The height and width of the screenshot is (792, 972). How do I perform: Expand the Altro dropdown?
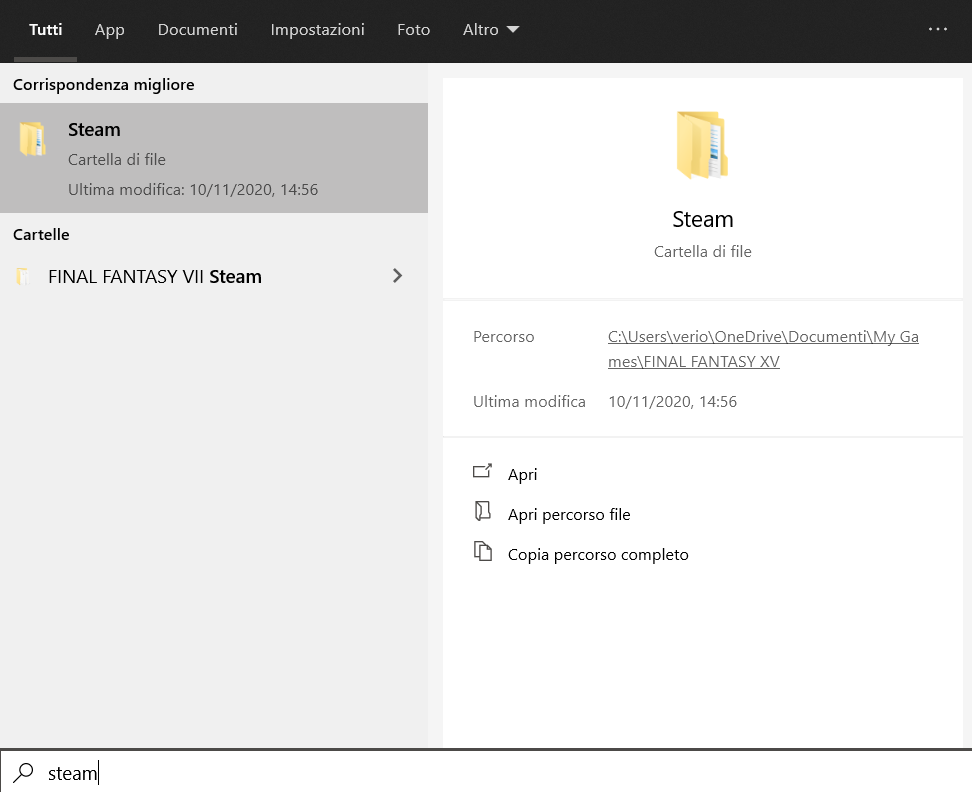pyautogui.click(x=490, y=30)
